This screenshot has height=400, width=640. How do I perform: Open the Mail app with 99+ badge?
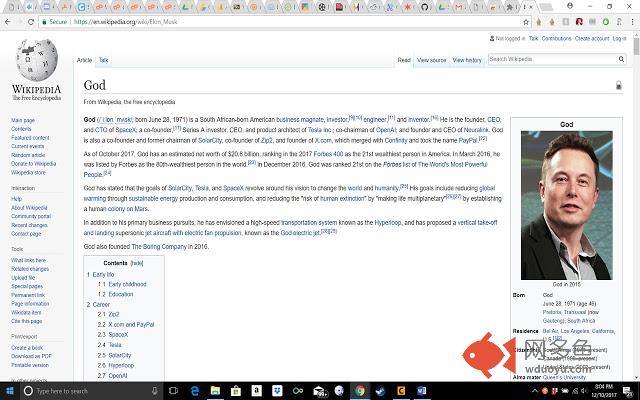click(x=319, y=391)
